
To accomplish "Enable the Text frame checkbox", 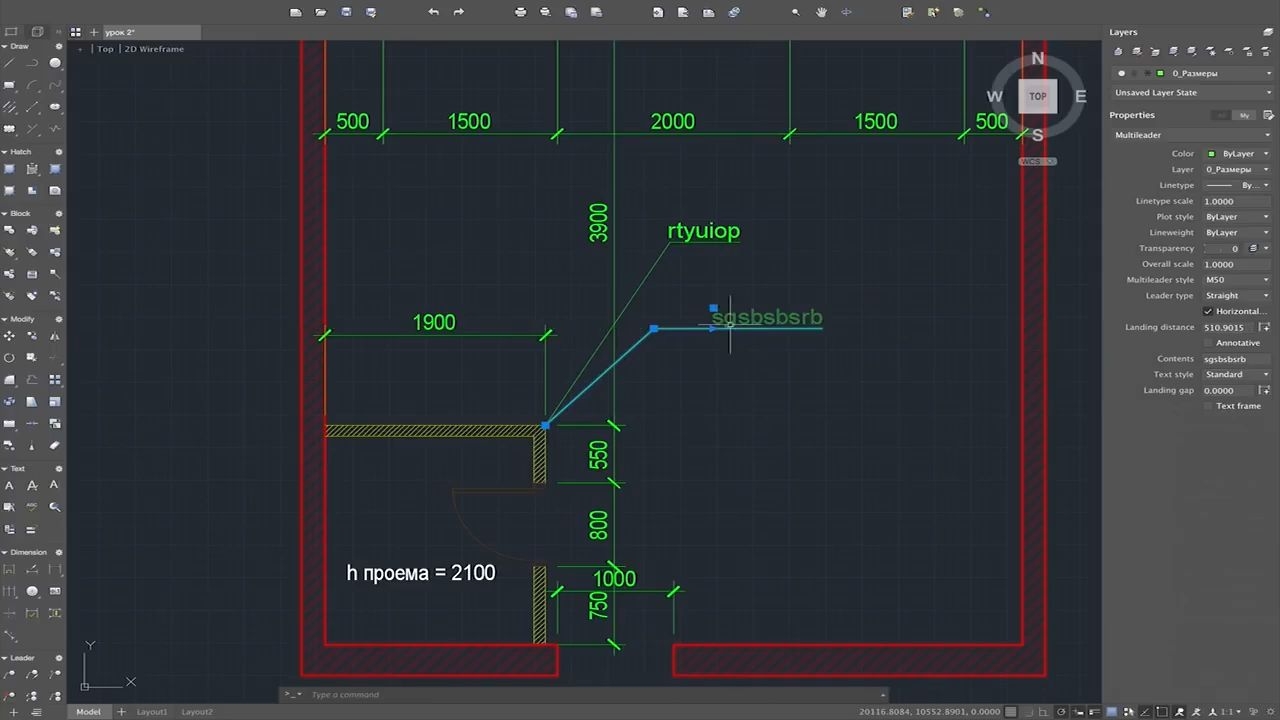I will point(1208,406).
